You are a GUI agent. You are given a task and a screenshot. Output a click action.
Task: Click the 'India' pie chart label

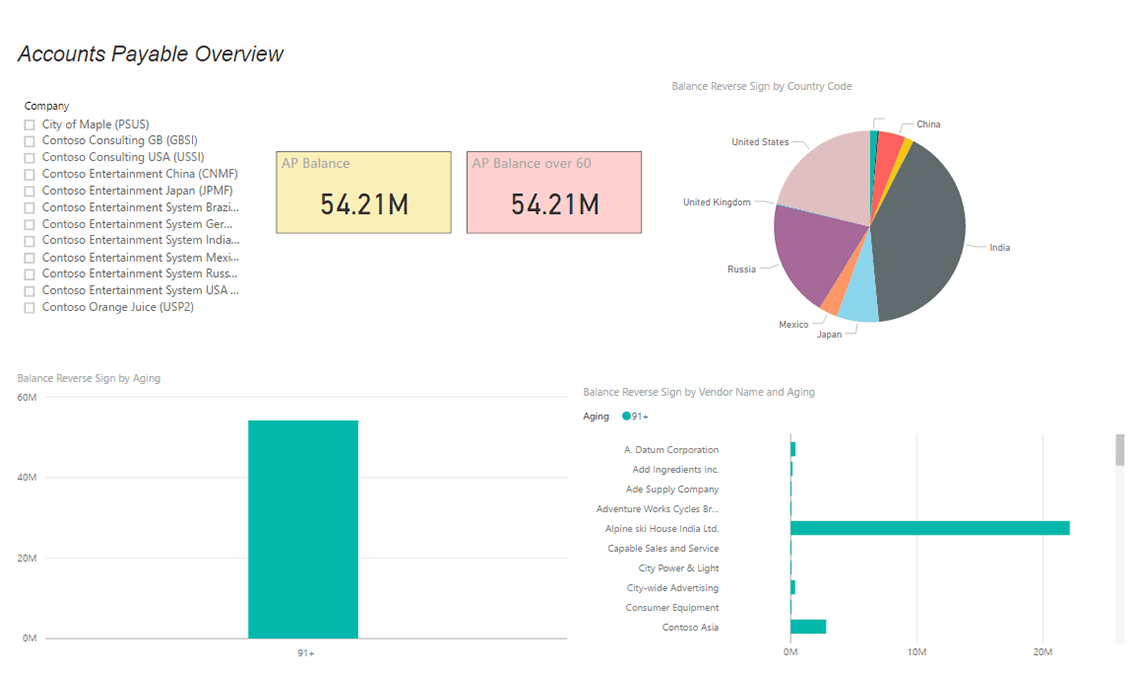pyautogui.click(x=999, y=248)
